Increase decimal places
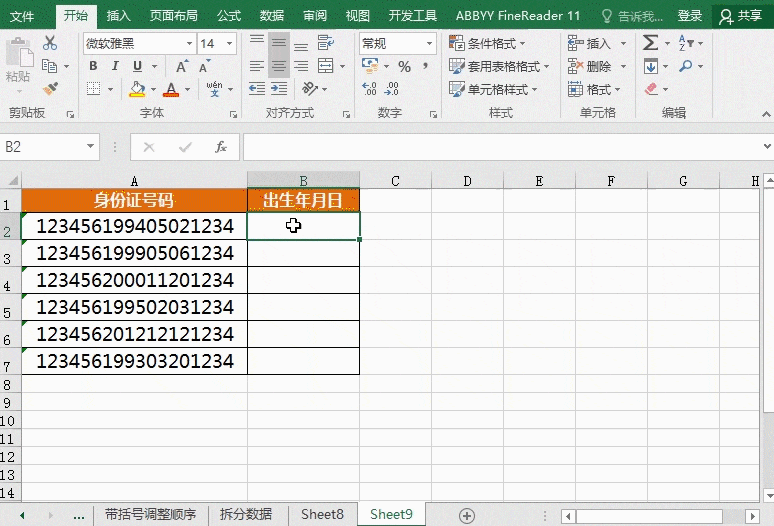 [369, 89]
